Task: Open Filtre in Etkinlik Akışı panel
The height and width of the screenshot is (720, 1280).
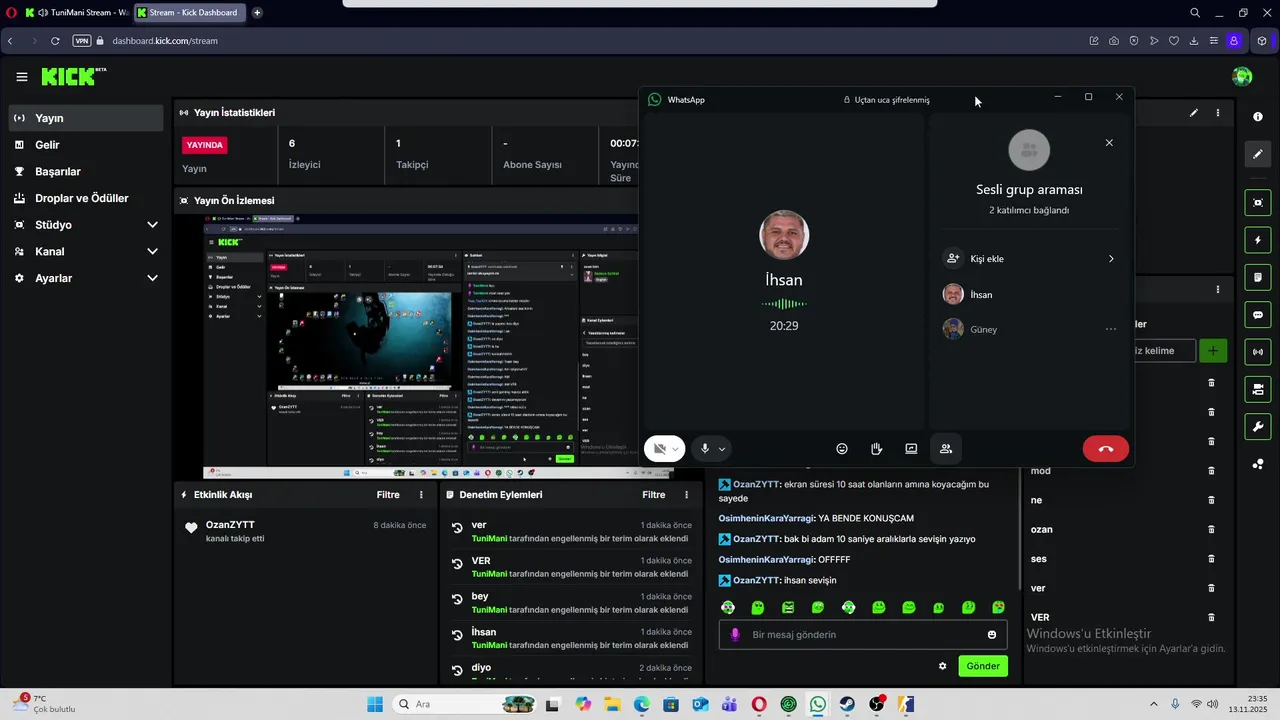Action: pos(388,495)
